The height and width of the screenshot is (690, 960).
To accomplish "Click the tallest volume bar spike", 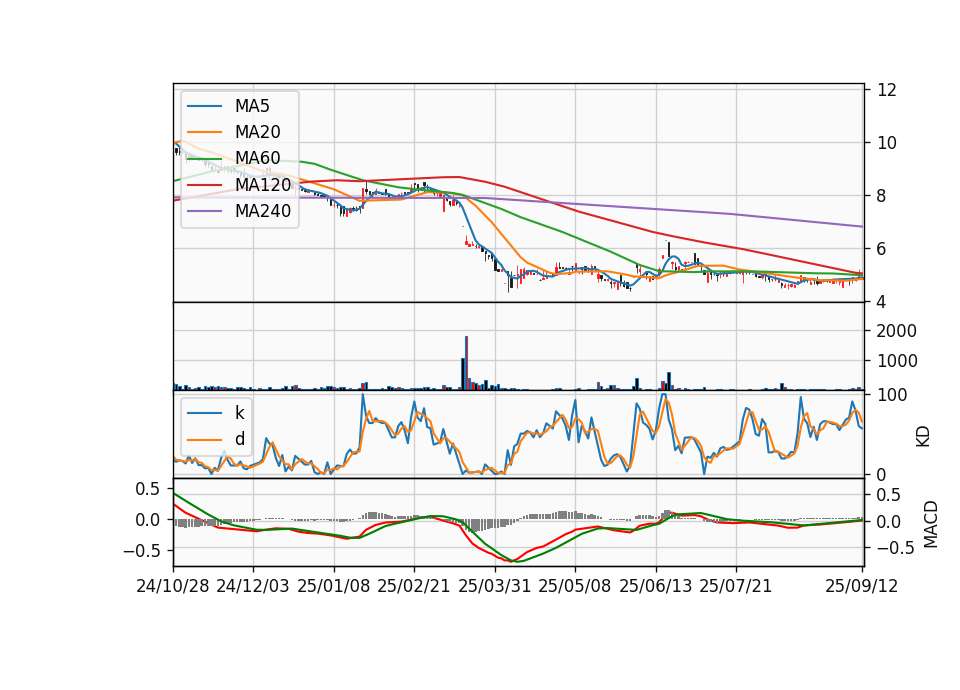I will 467,362.
